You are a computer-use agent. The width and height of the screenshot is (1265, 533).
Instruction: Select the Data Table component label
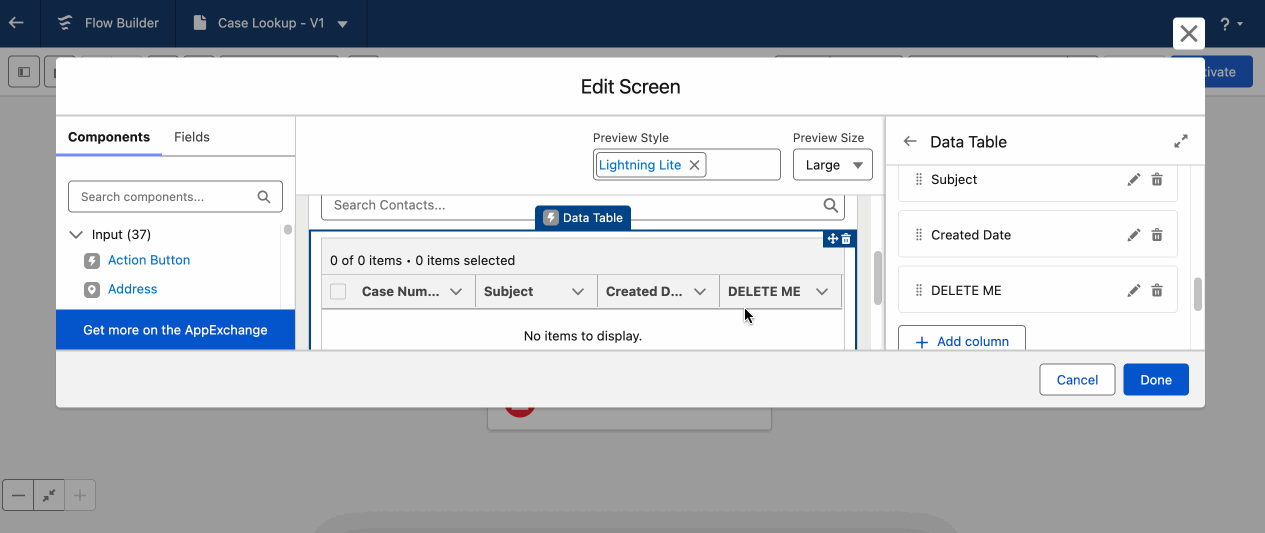click(x=583, y=217)
